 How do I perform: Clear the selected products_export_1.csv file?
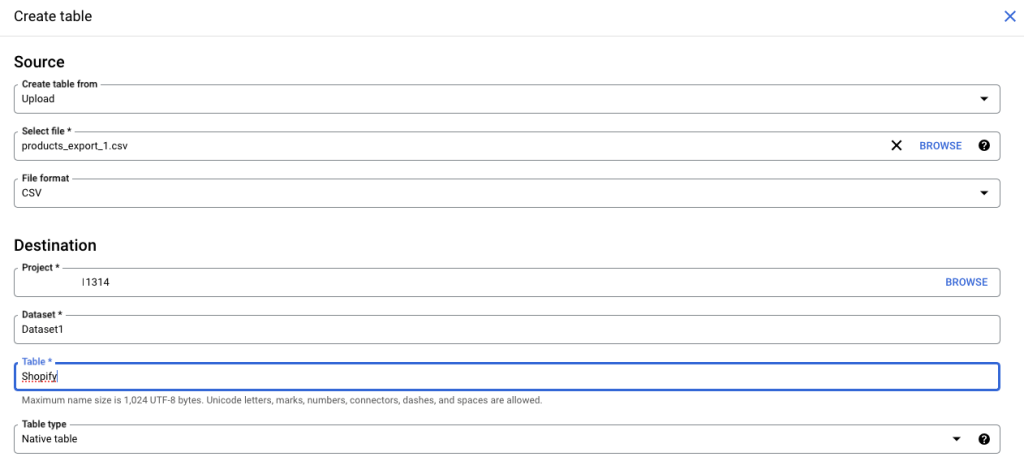click(x=896, y=146)
